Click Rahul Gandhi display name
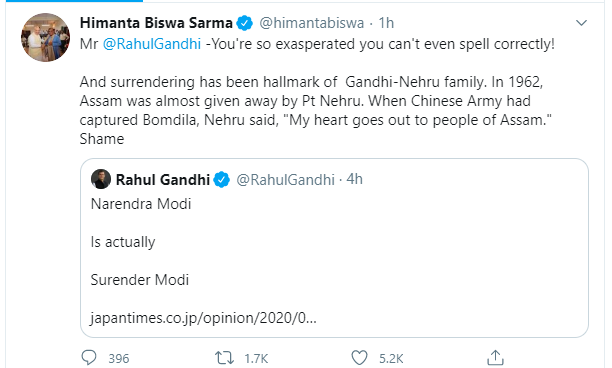The width and height of the screenshot is (612, 368). pos(163,180)
